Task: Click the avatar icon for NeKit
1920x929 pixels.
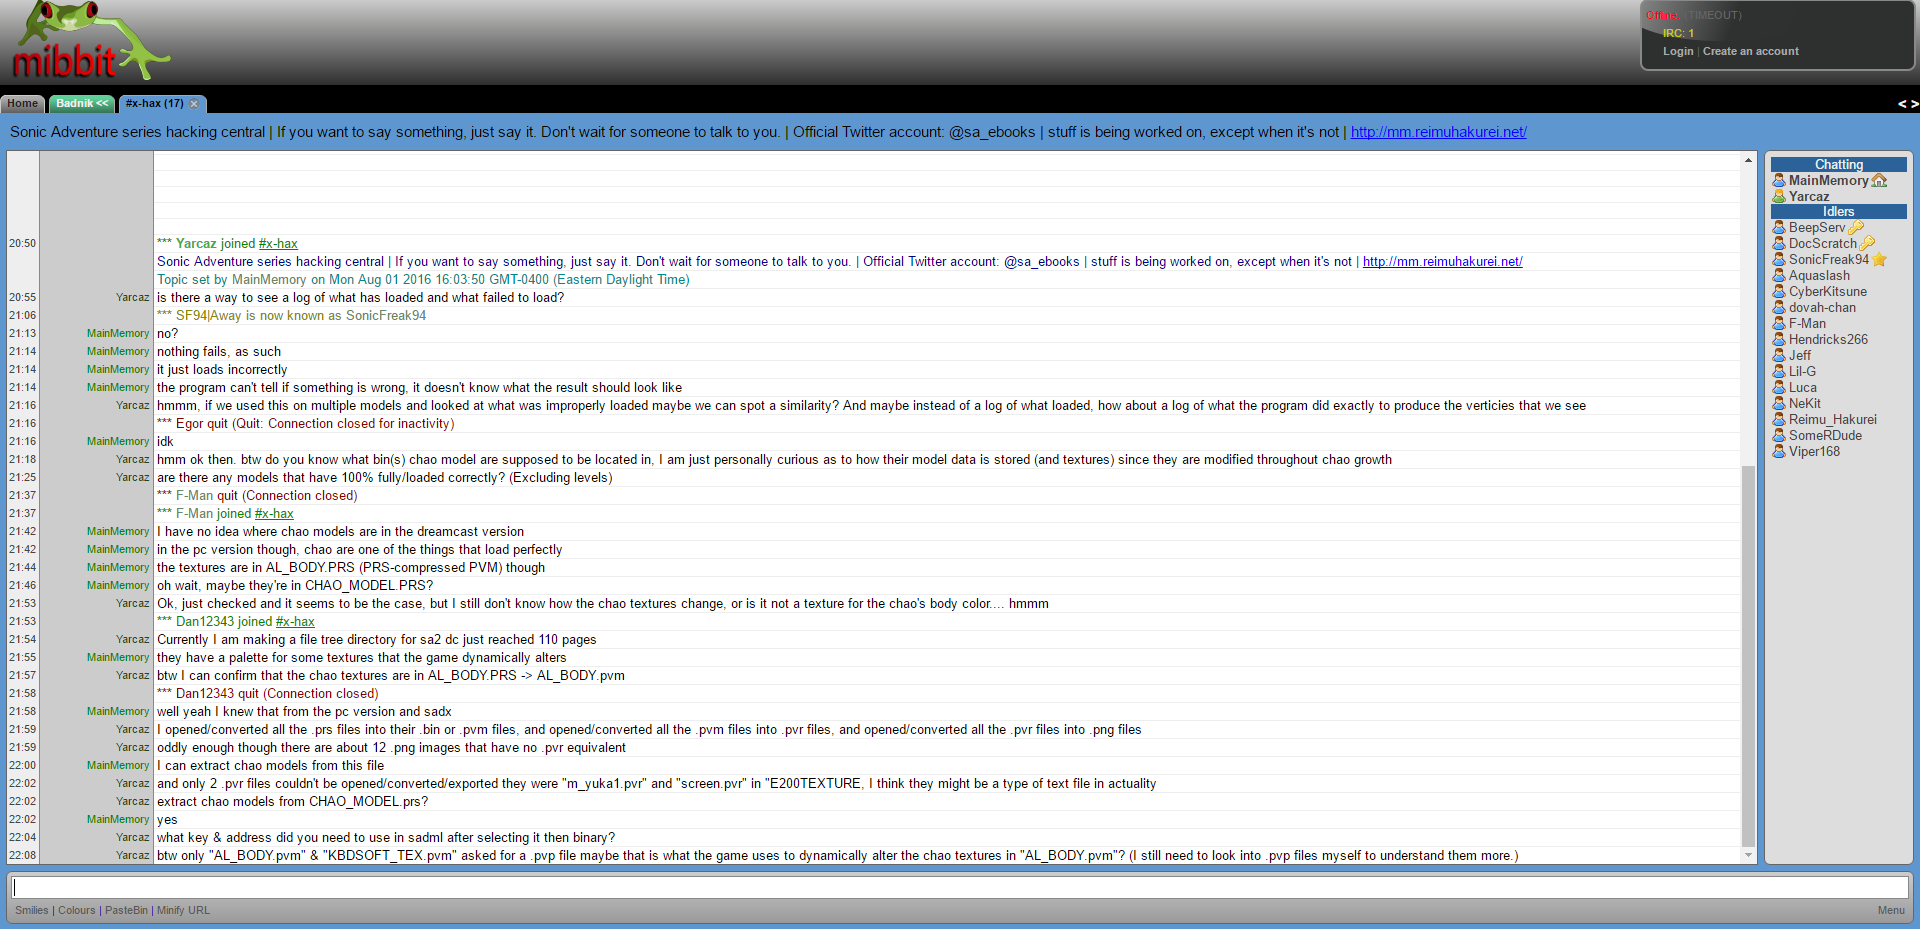Action: click(x=1779, y=404)
